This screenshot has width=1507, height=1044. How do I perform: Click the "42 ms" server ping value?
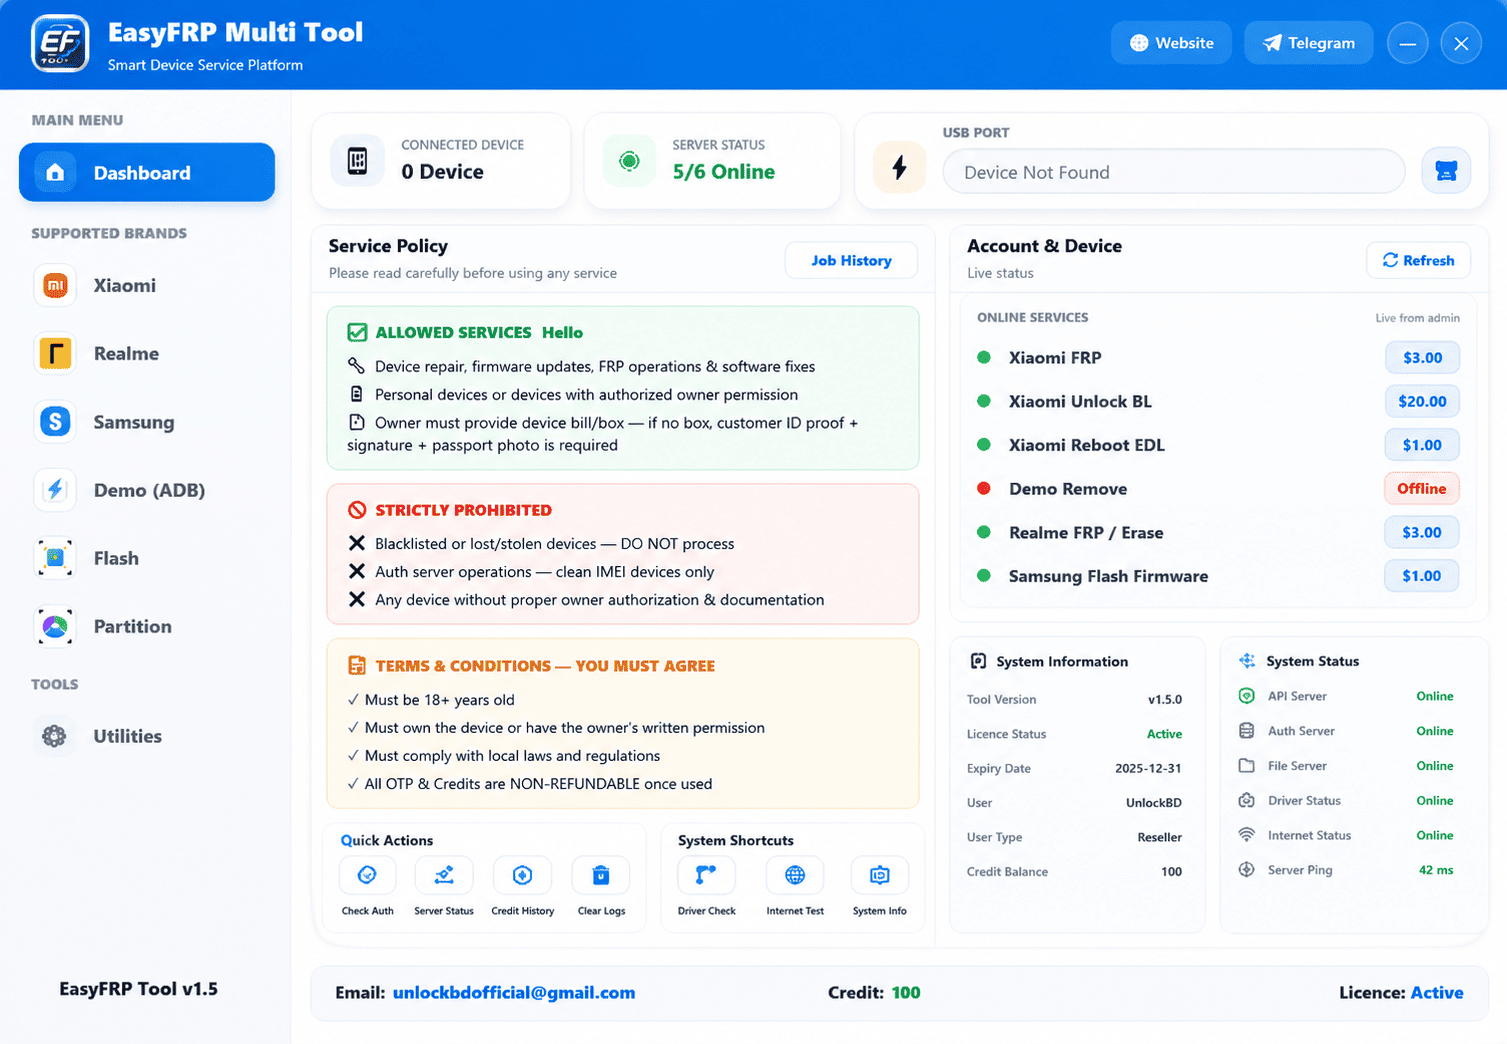tap(1436, 870)
